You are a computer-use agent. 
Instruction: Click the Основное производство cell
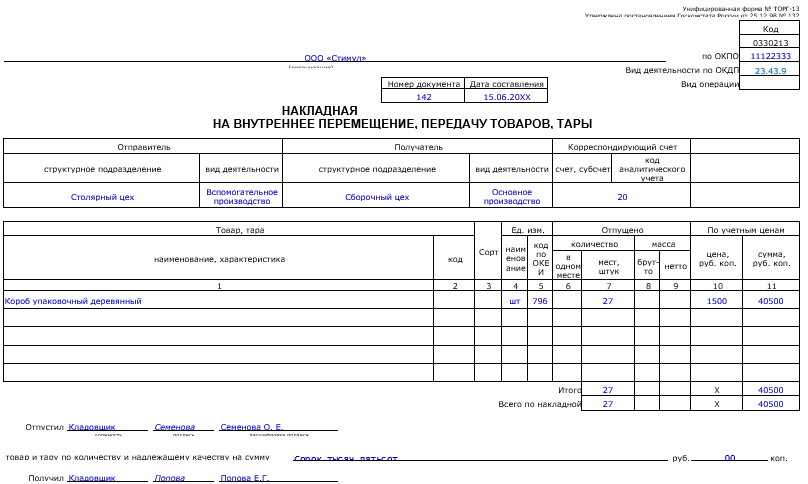[x=511, y=196]
